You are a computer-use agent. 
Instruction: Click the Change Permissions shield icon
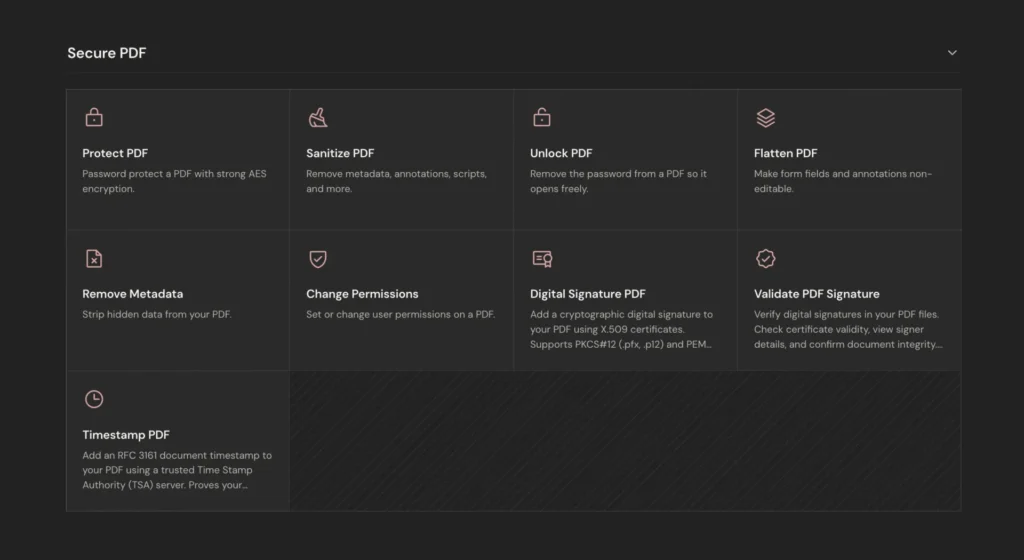pos(318,258)
